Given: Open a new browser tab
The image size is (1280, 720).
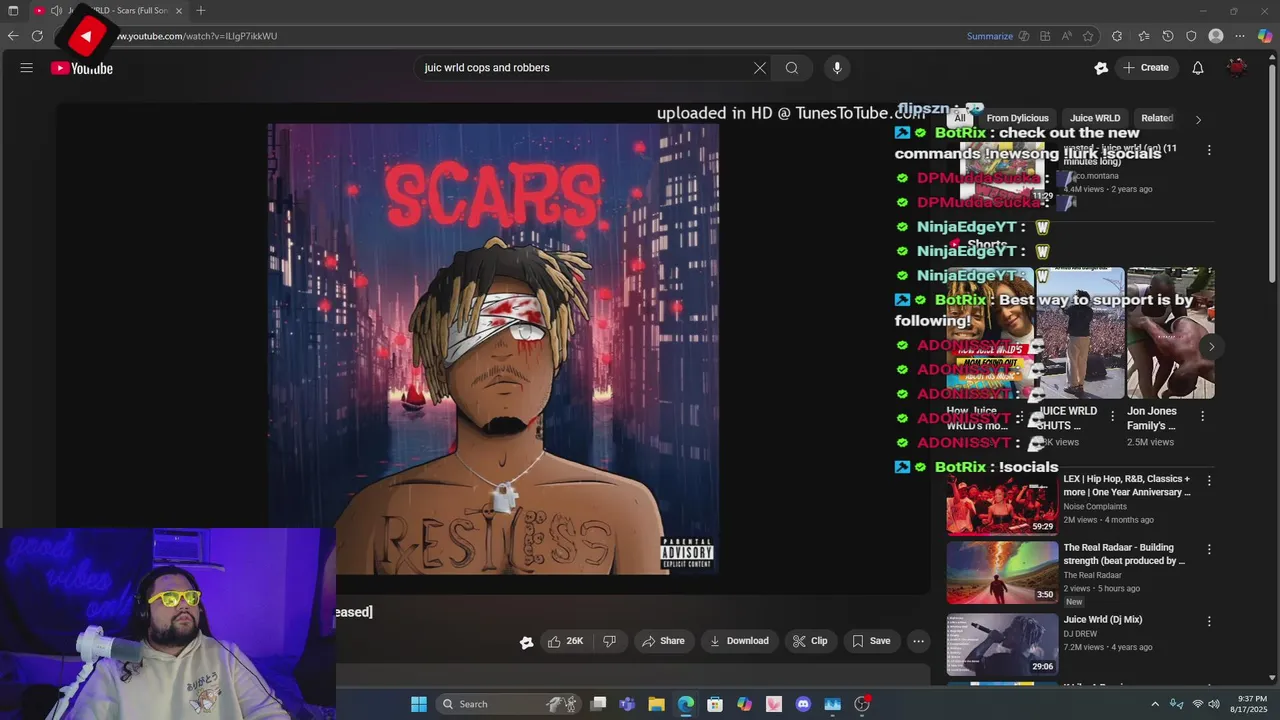Looking at the screenshot, I should (201, 10).
